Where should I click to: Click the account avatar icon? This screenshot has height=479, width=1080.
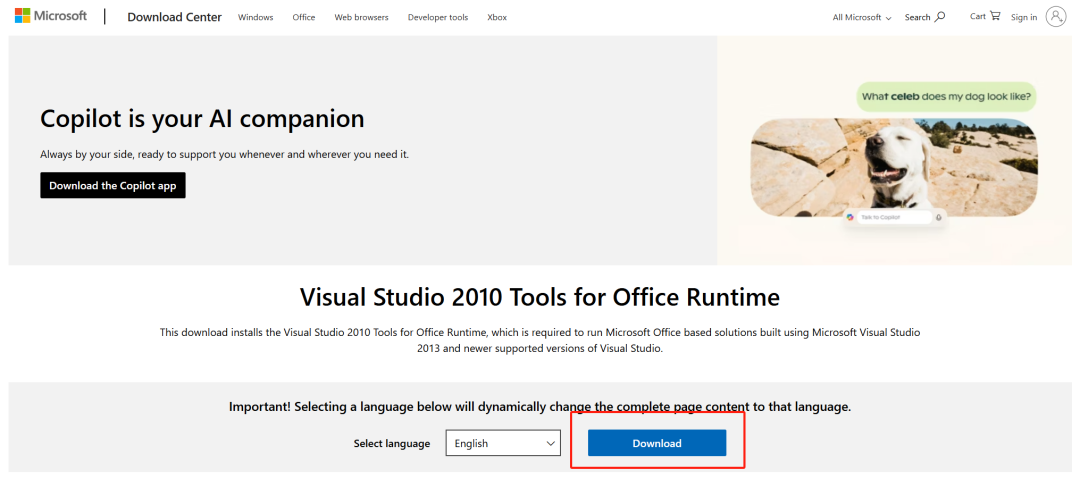[1056, 17]
